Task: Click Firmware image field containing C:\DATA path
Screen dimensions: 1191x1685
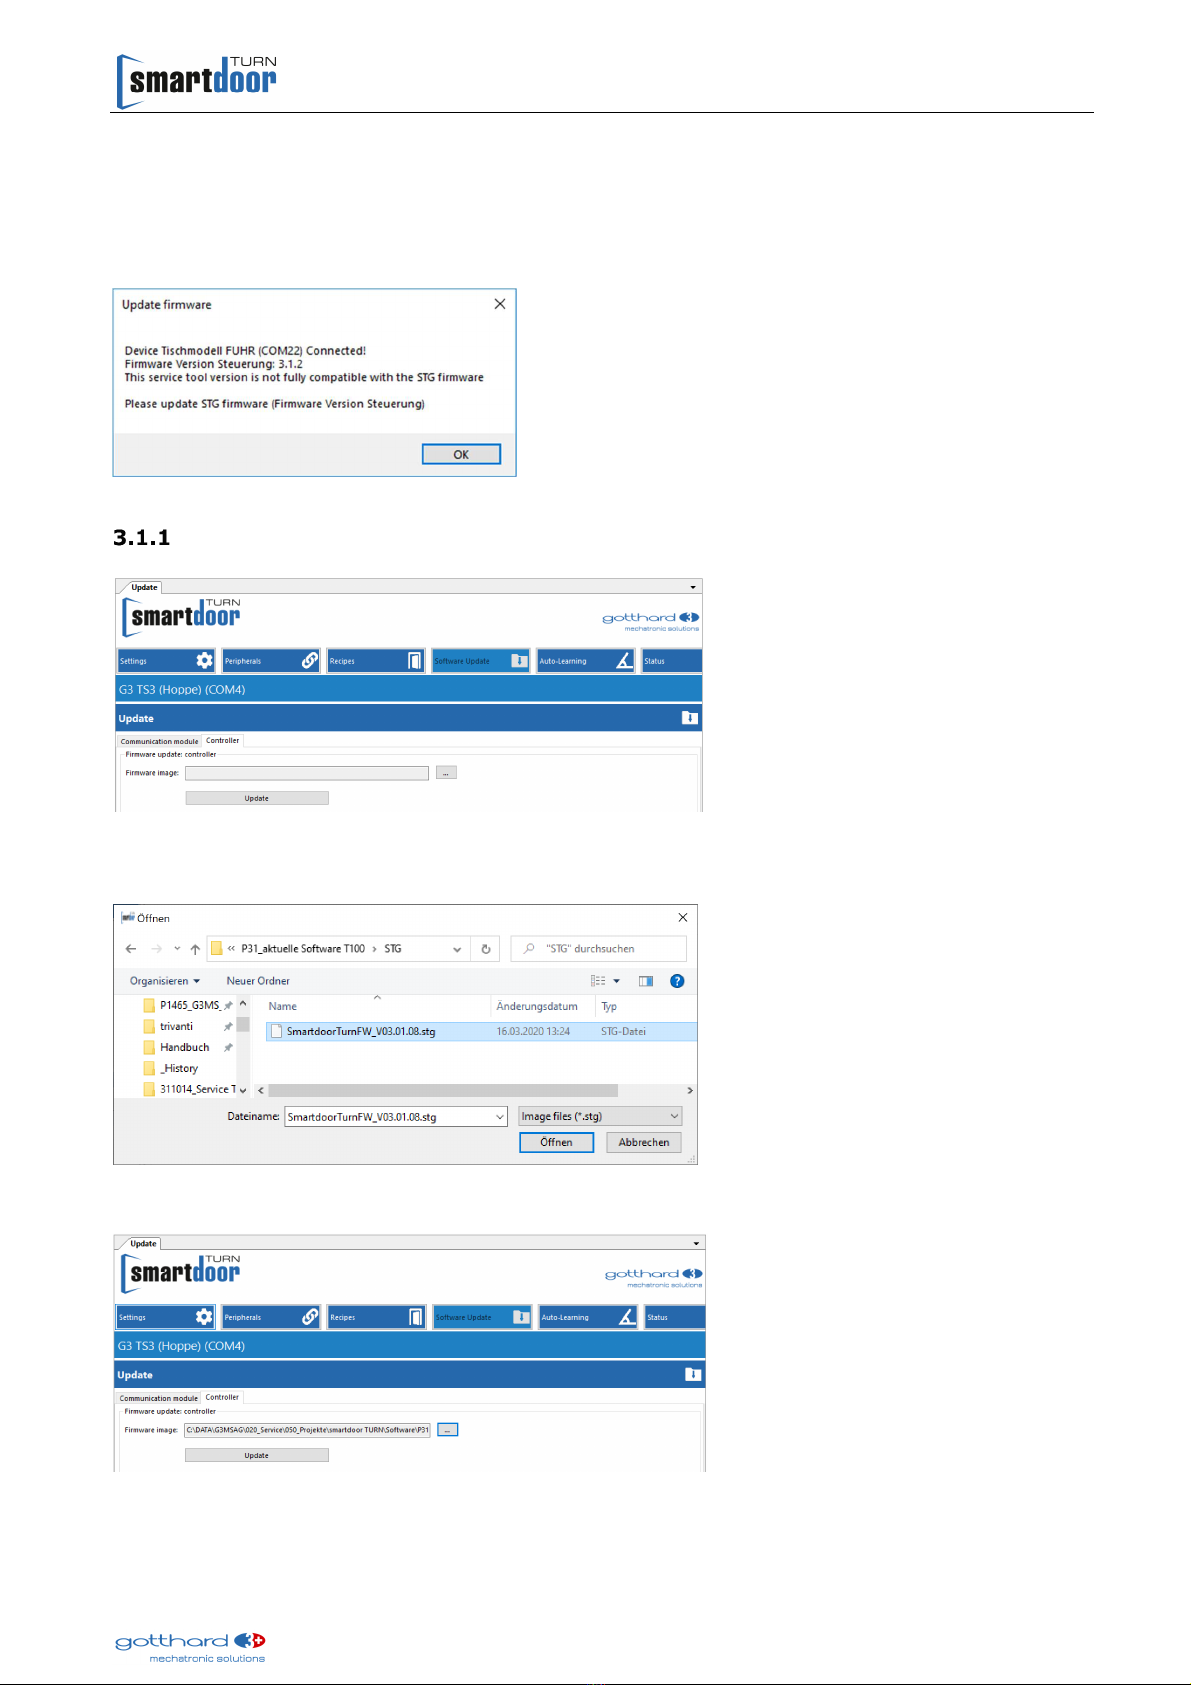Action: click(x=307, y=1430)
